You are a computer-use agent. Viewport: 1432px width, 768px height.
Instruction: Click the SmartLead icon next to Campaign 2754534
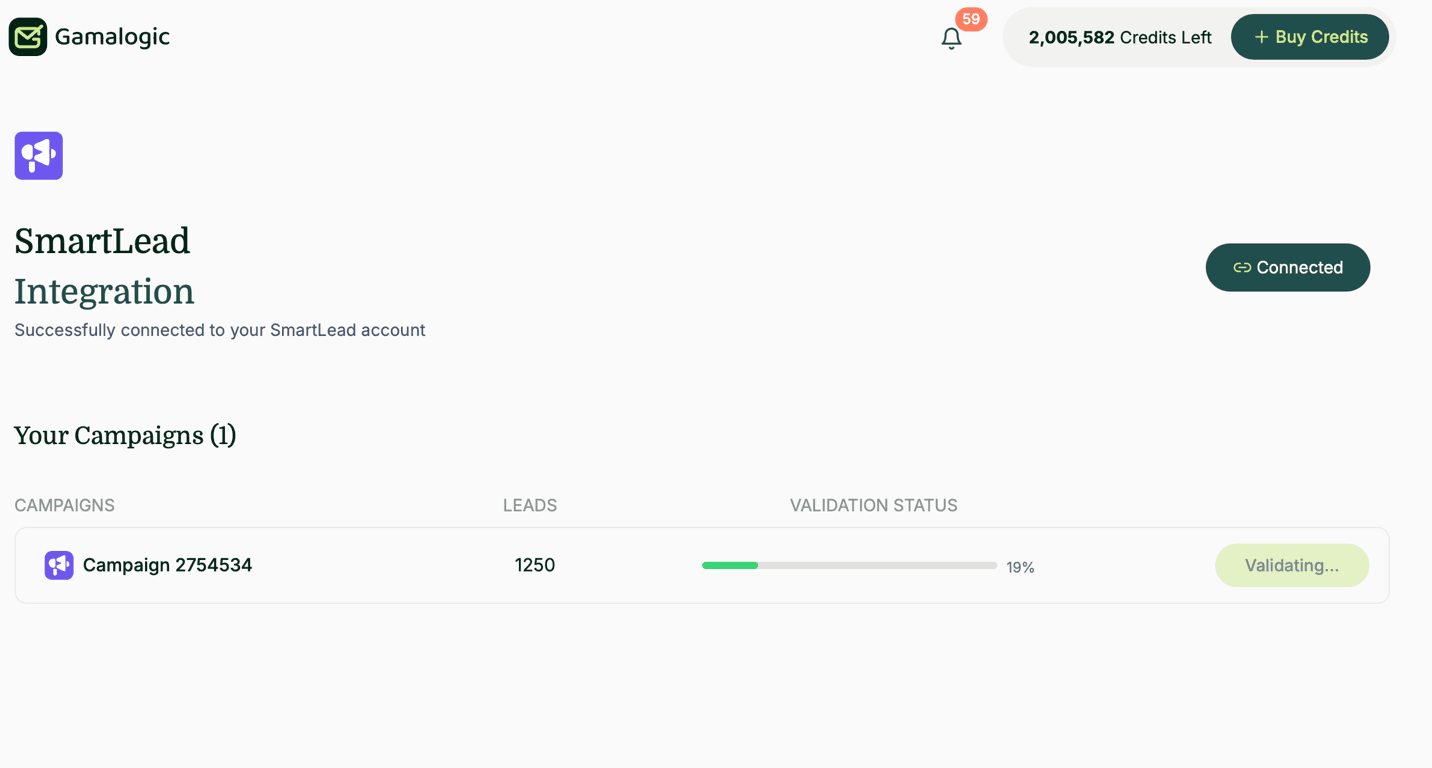click(58, 565)
